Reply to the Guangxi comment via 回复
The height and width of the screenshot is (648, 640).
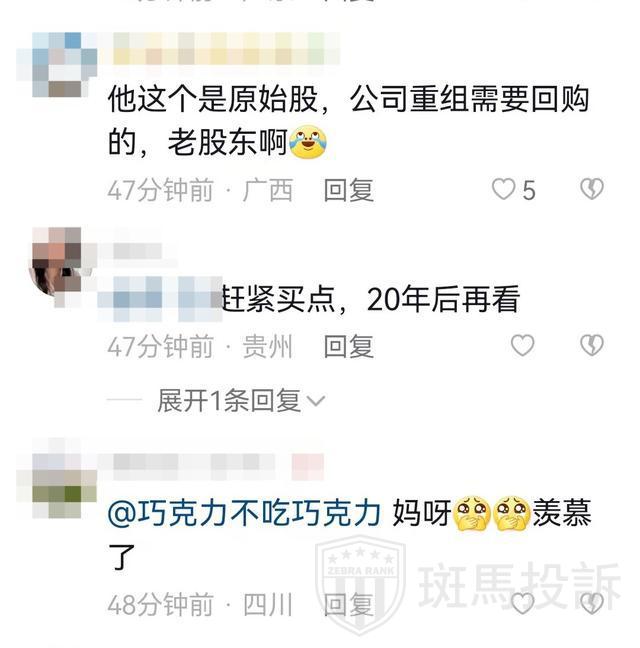[349, 190]
